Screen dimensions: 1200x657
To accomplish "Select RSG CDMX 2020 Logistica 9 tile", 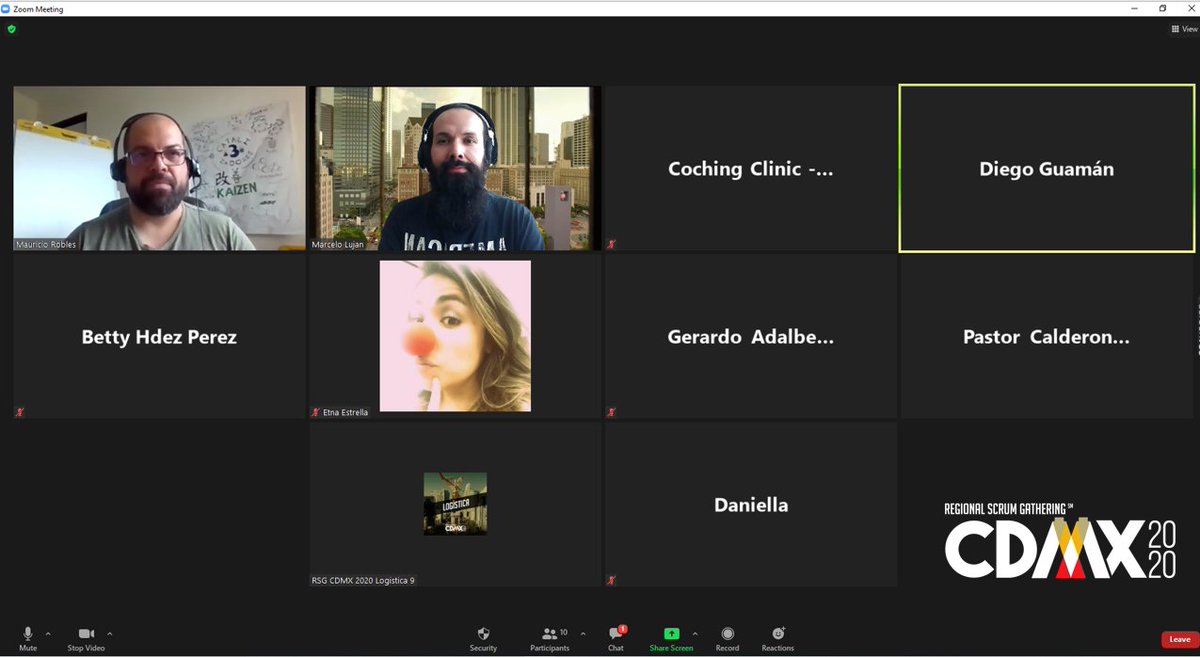I will point(455,504).
